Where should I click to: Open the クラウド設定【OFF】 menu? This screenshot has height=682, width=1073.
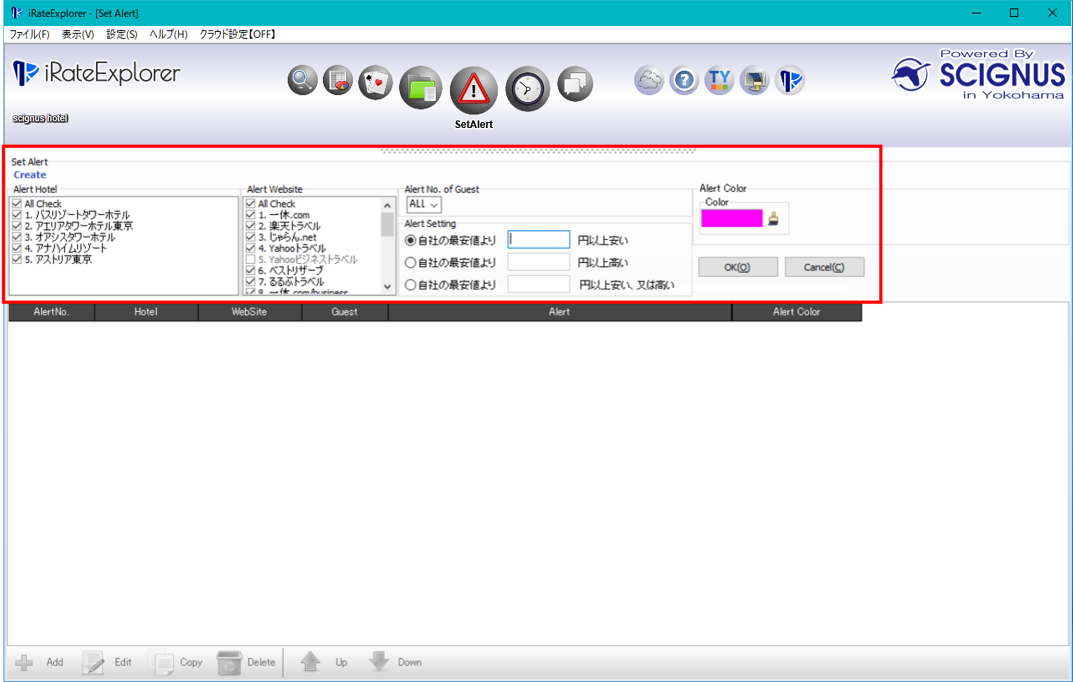[x=237, y=34]
